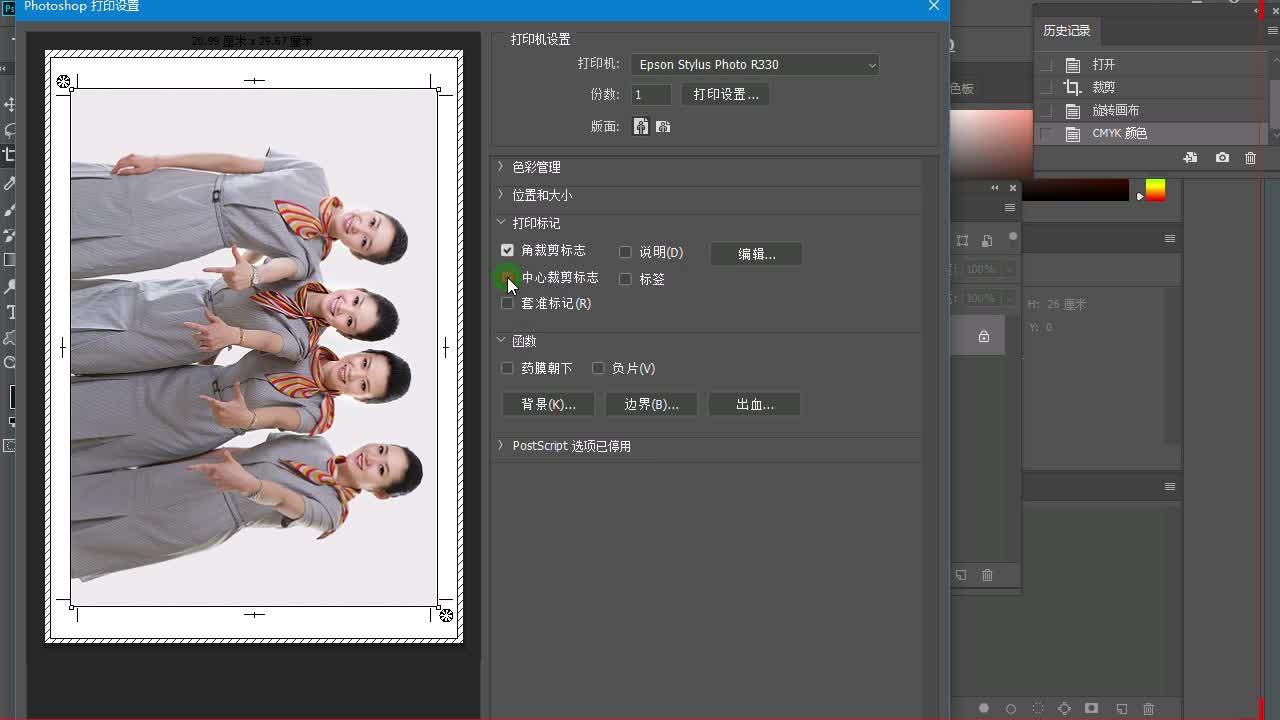Click the 份数 copies input field
The width and height of the screenshot is (1280, 720).
649,94
